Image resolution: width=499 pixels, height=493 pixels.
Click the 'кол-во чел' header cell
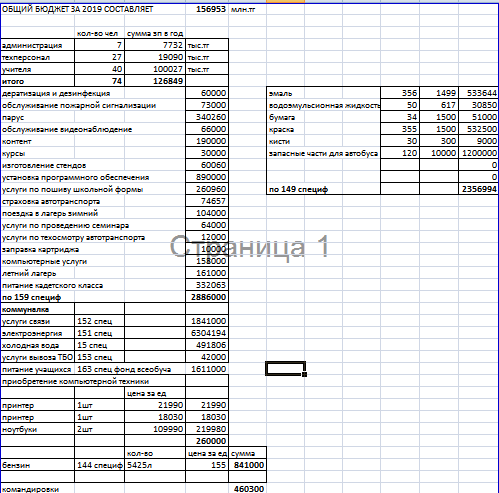click(99, 33)
